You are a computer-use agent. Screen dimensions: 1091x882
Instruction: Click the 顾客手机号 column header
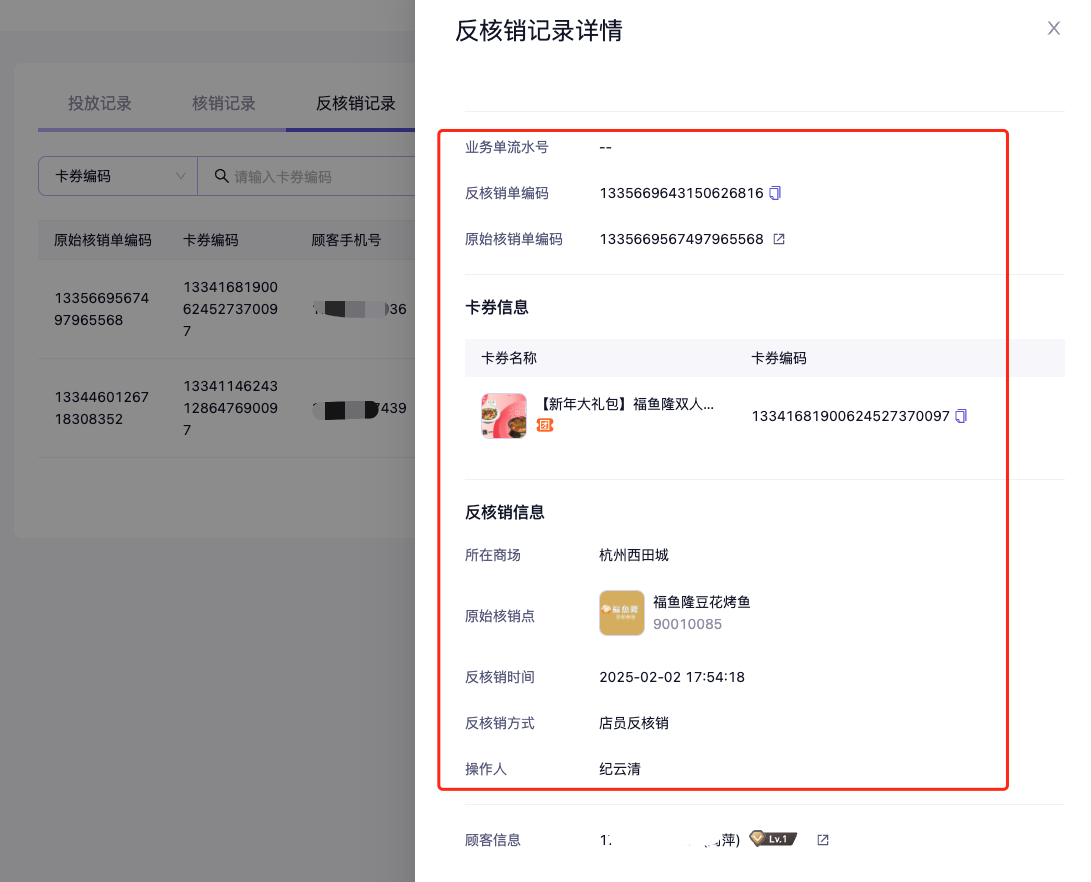tap(346, 240)
